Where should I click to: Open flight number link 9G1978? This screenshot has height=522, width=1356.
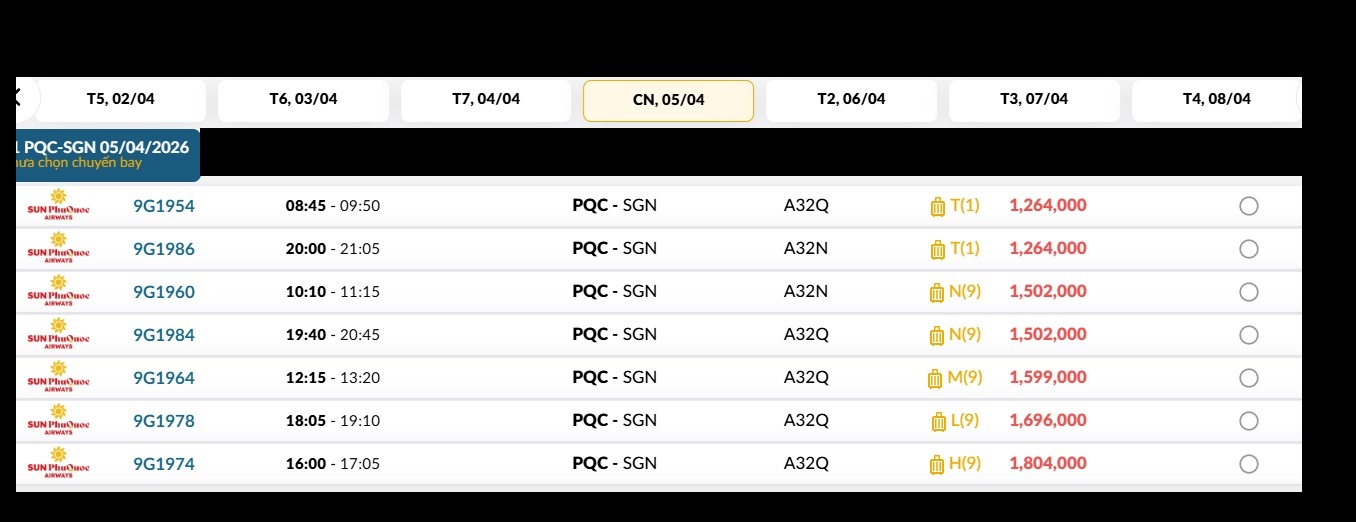tap(164, 421)
